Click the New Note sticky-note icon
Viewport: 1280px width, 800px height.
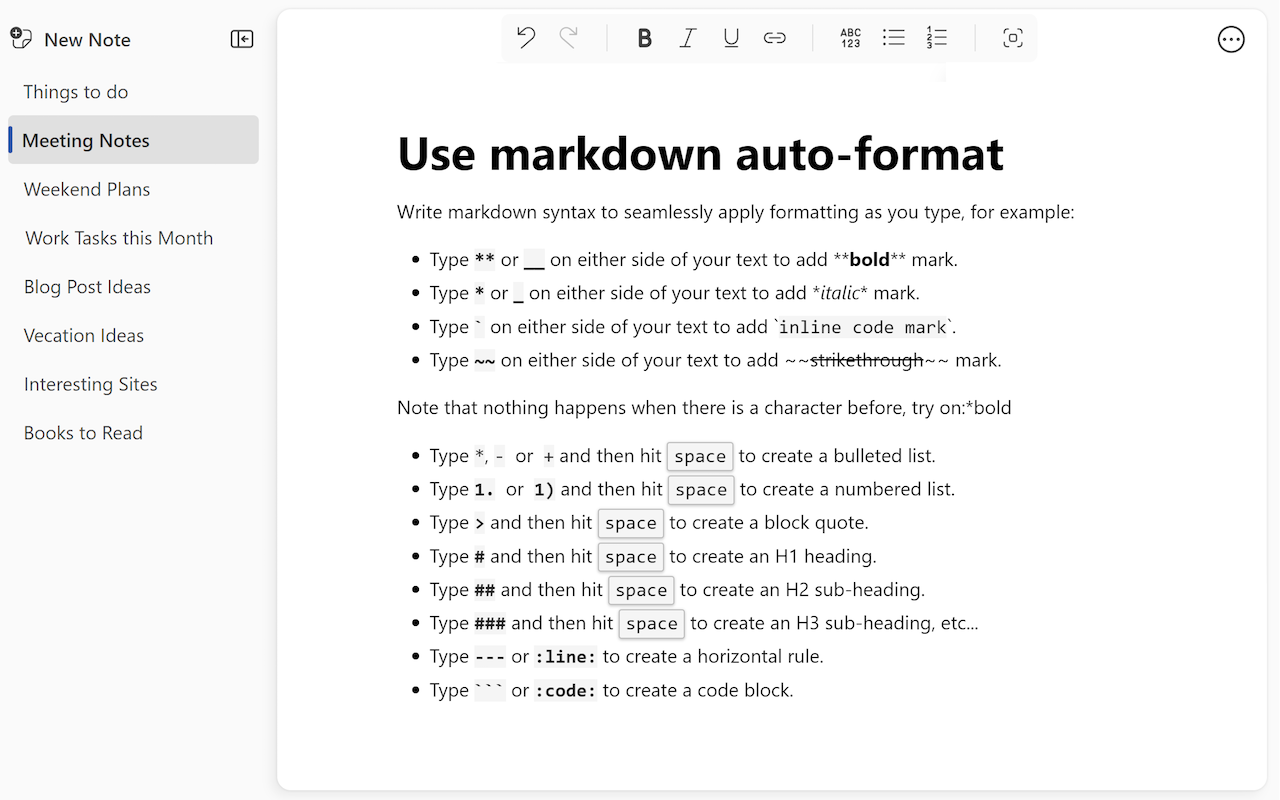pyautogui.click(x=20, y=38)
